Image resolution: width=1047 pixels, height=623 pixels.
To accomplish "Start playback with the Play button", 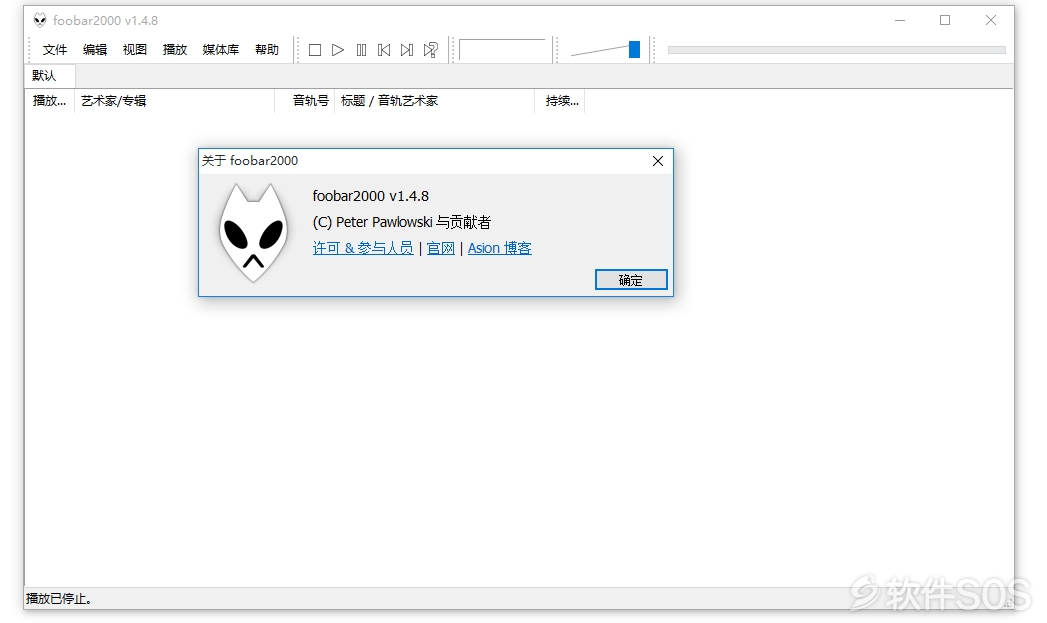I will click(338, 50).
